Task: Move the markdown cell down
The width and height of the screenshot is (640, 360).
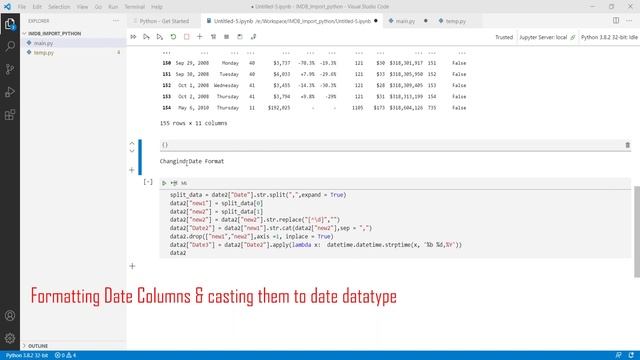Action: point(132,150)
